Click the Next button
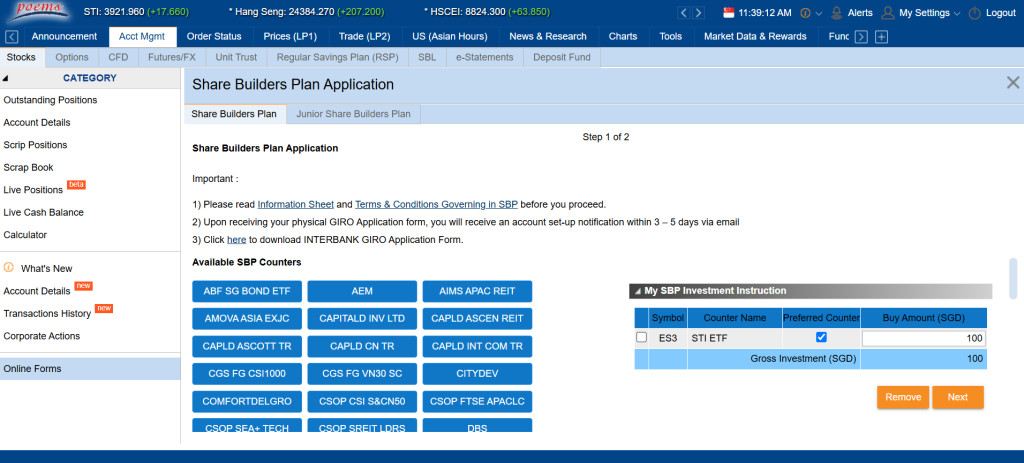Viewport: 1024px width, 463px height. click(957, 397)
